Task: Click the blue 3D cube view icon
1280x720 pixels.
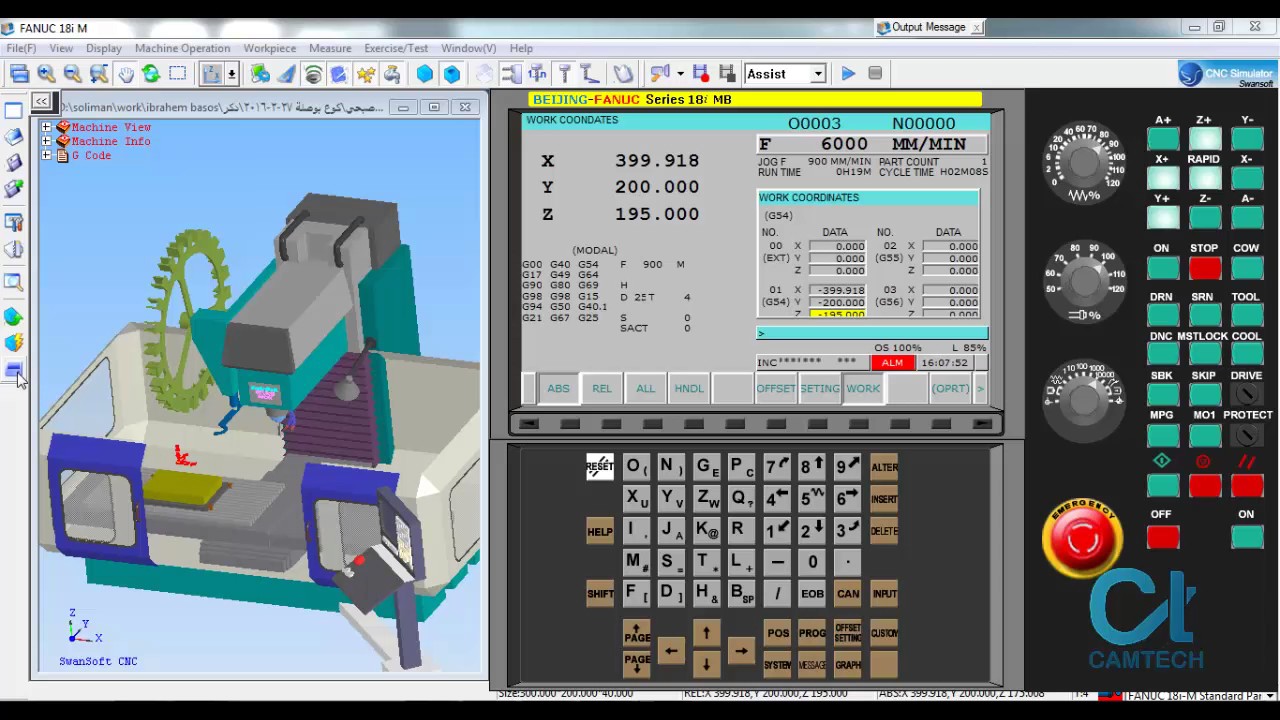Action: [452, 74]
